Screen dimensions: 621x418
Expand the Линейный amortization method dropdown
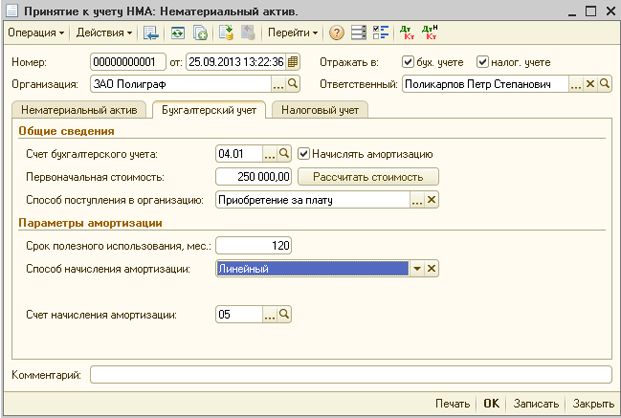click(417, 269)
